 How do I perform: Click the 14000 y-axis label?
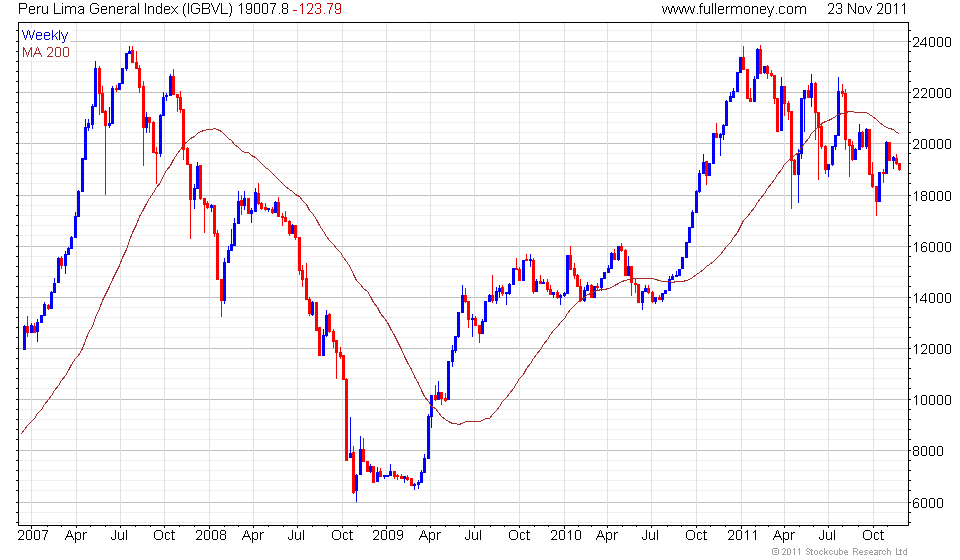point(932,298)
